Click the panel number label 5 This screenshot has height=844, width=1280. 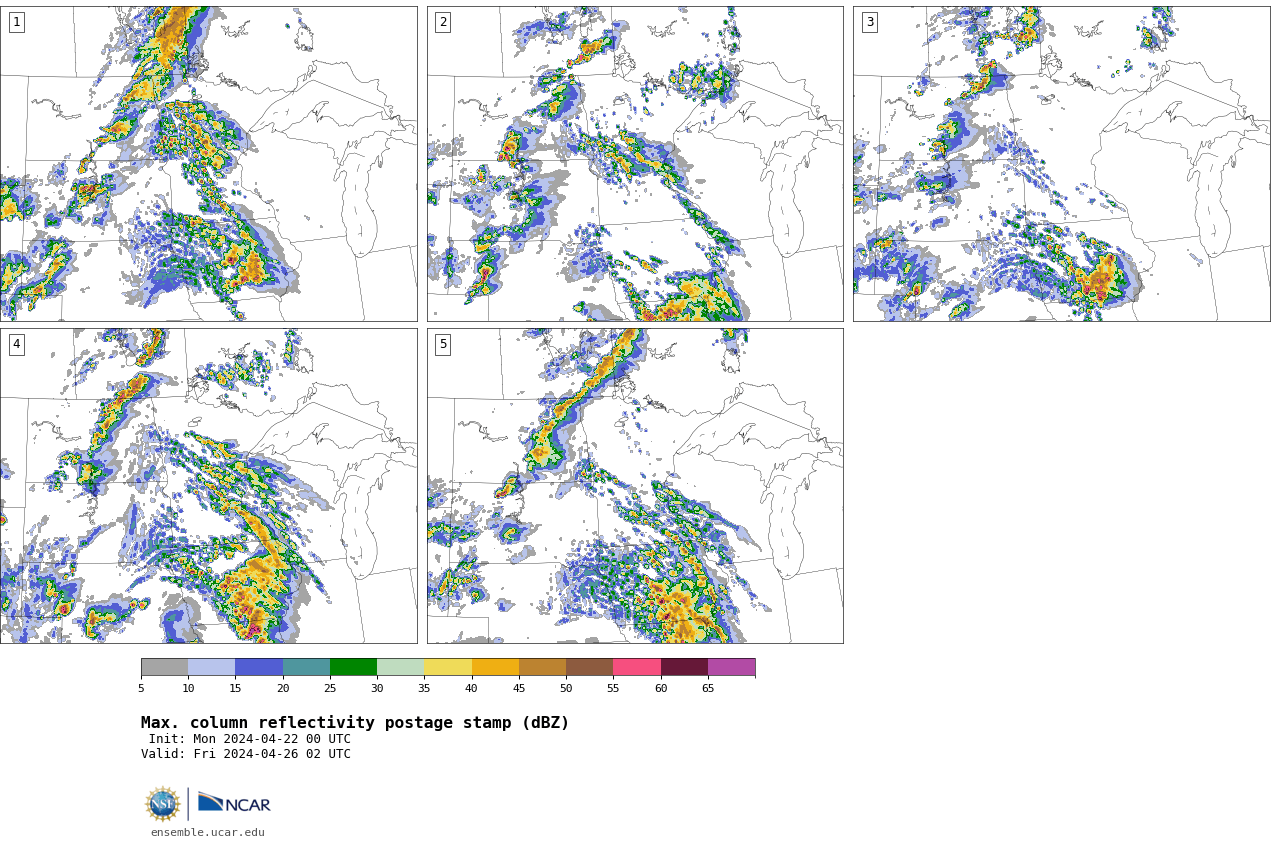point(443,344)
